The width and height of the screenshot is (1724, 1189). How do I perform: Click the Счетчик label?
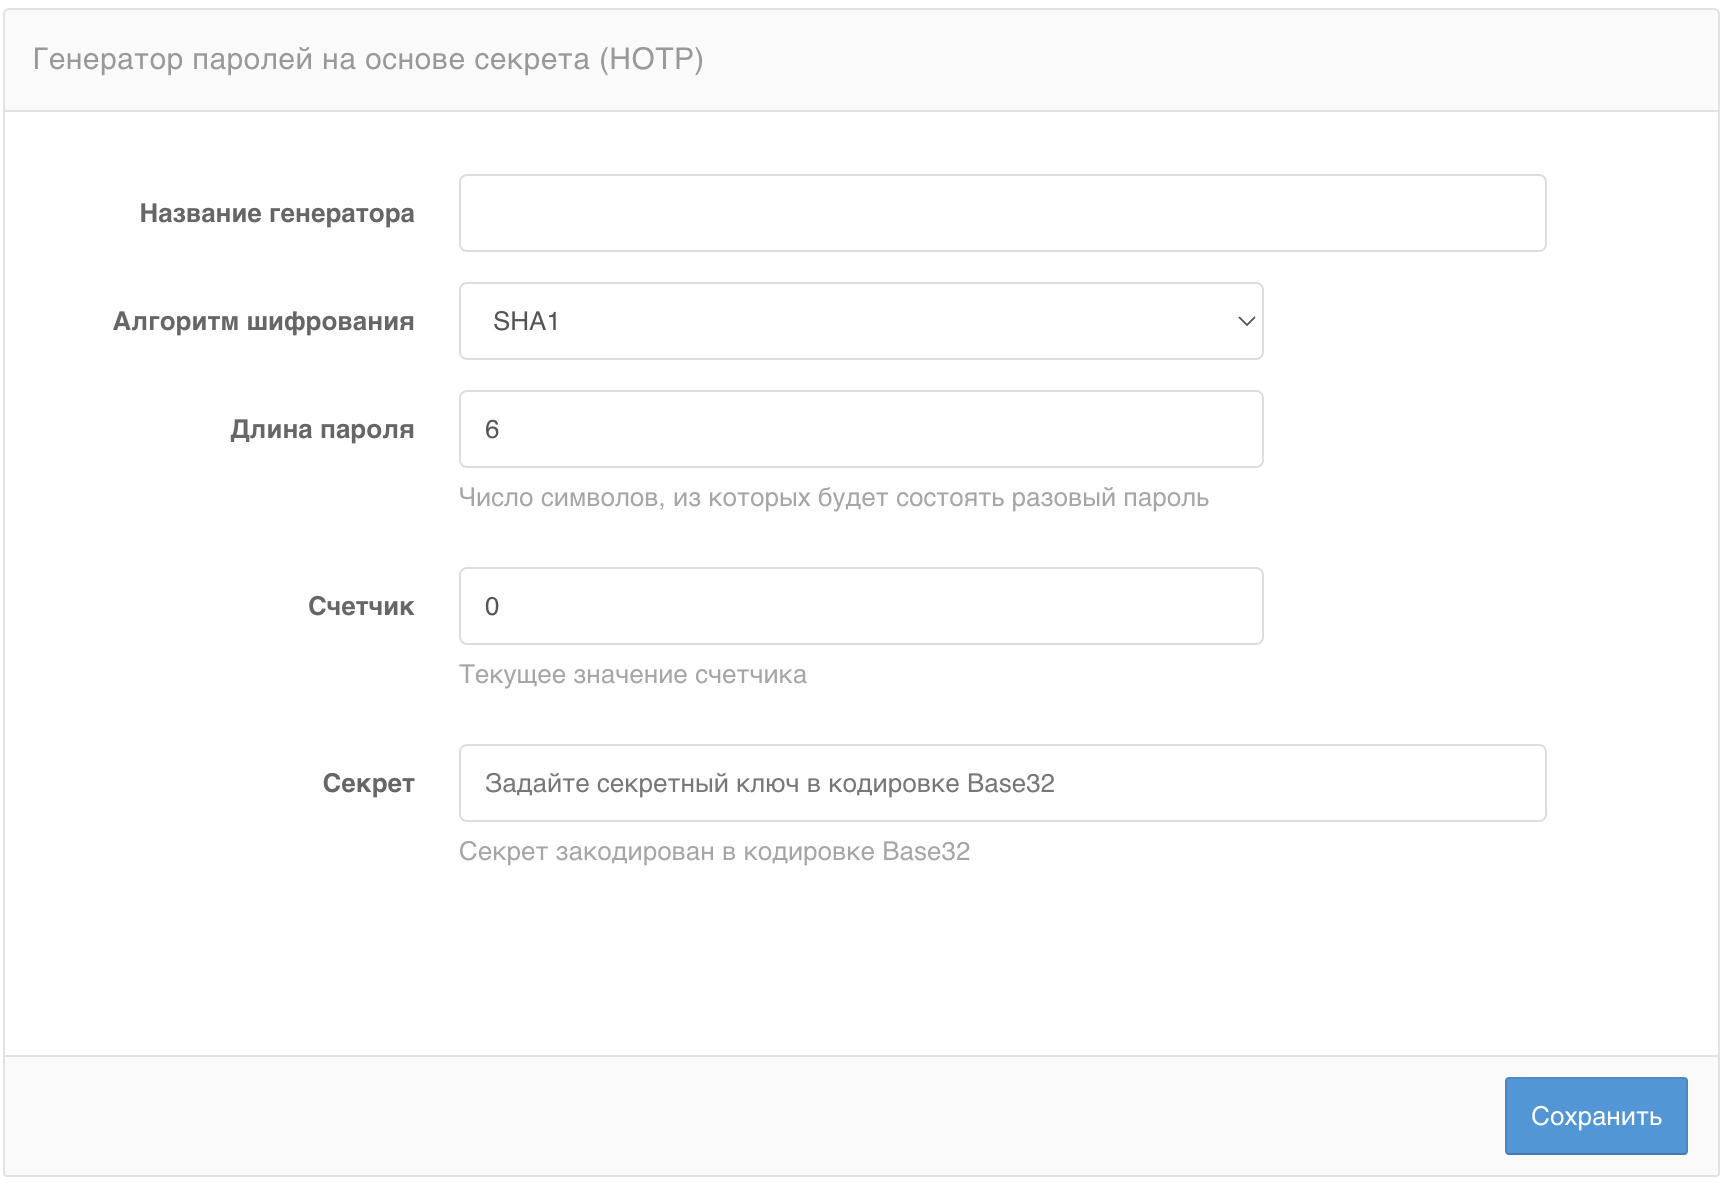pyautogui.click(x=360, y=606)
